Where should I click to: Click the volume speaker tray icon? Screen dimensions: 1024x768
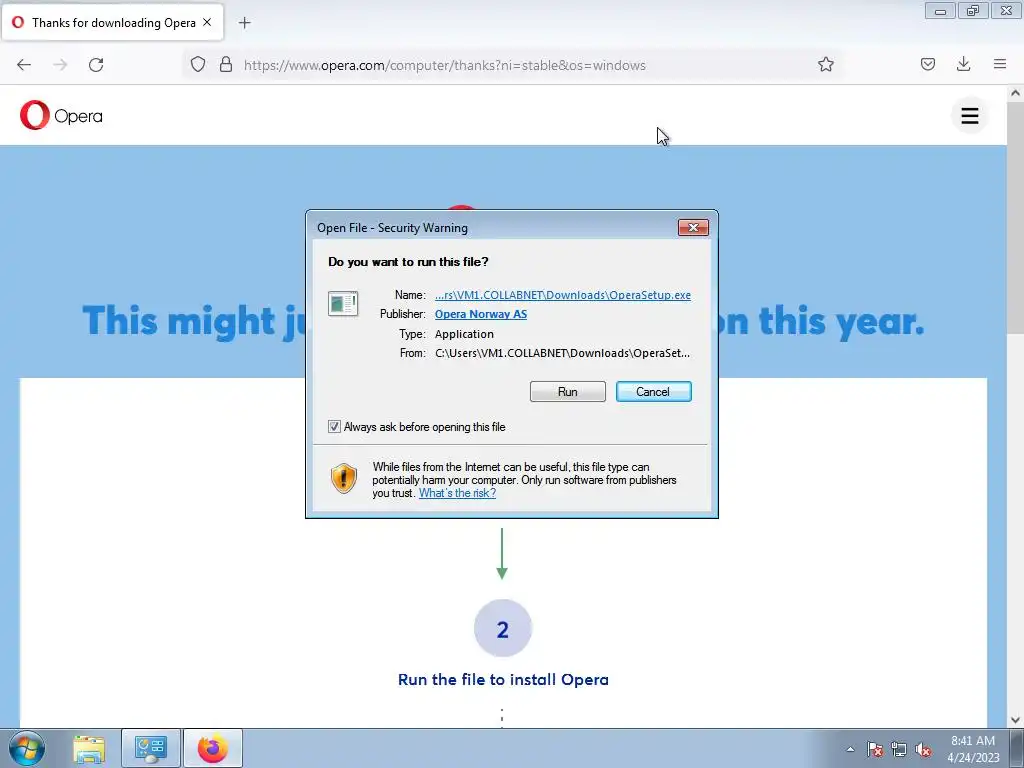click(x=923, y=749)
